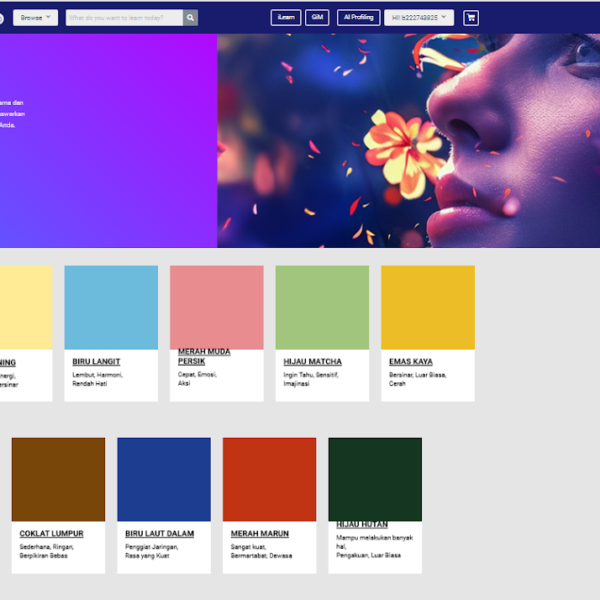Select the Hijau Matcha color swatch

point(322,307)
